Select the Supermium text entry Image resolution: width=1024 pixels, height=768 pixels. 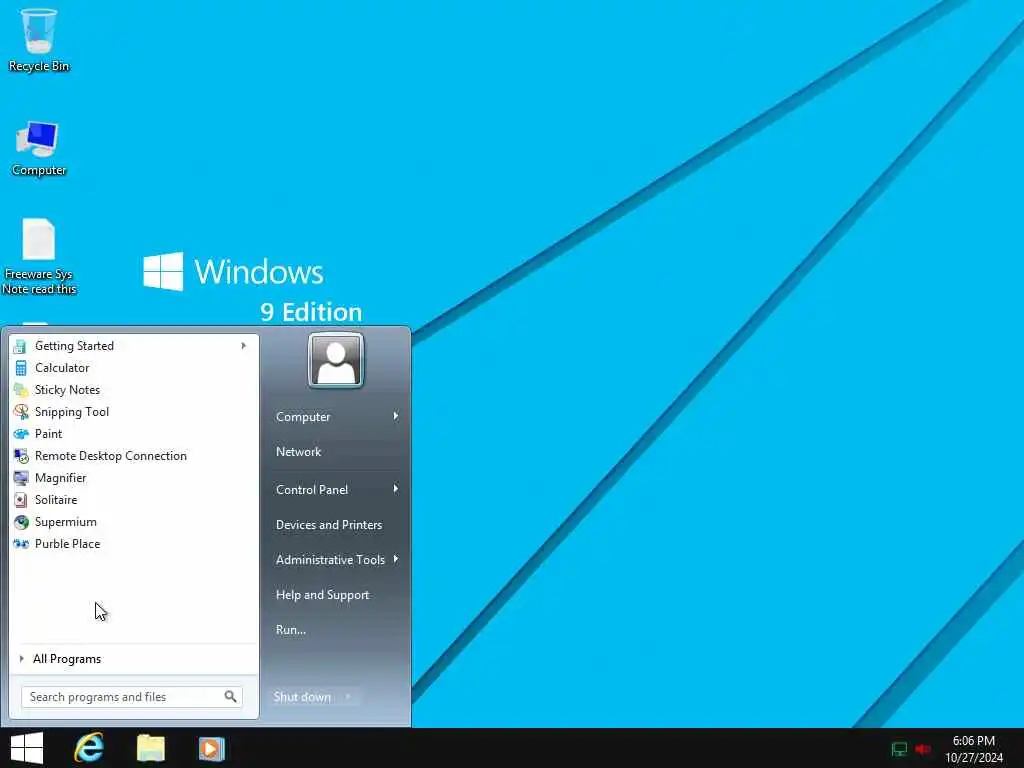coord(66,522)
